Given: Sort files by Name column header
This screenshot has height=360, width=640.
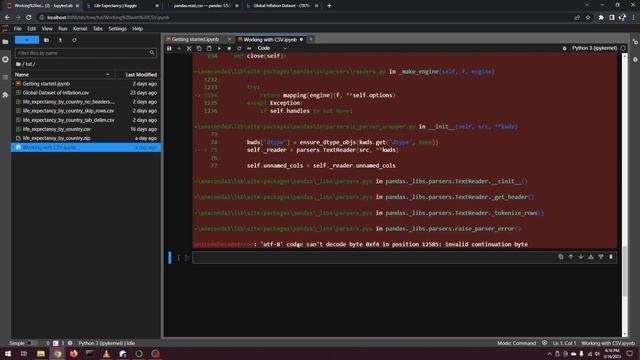Looking at the screenshot, I should 63,75.
